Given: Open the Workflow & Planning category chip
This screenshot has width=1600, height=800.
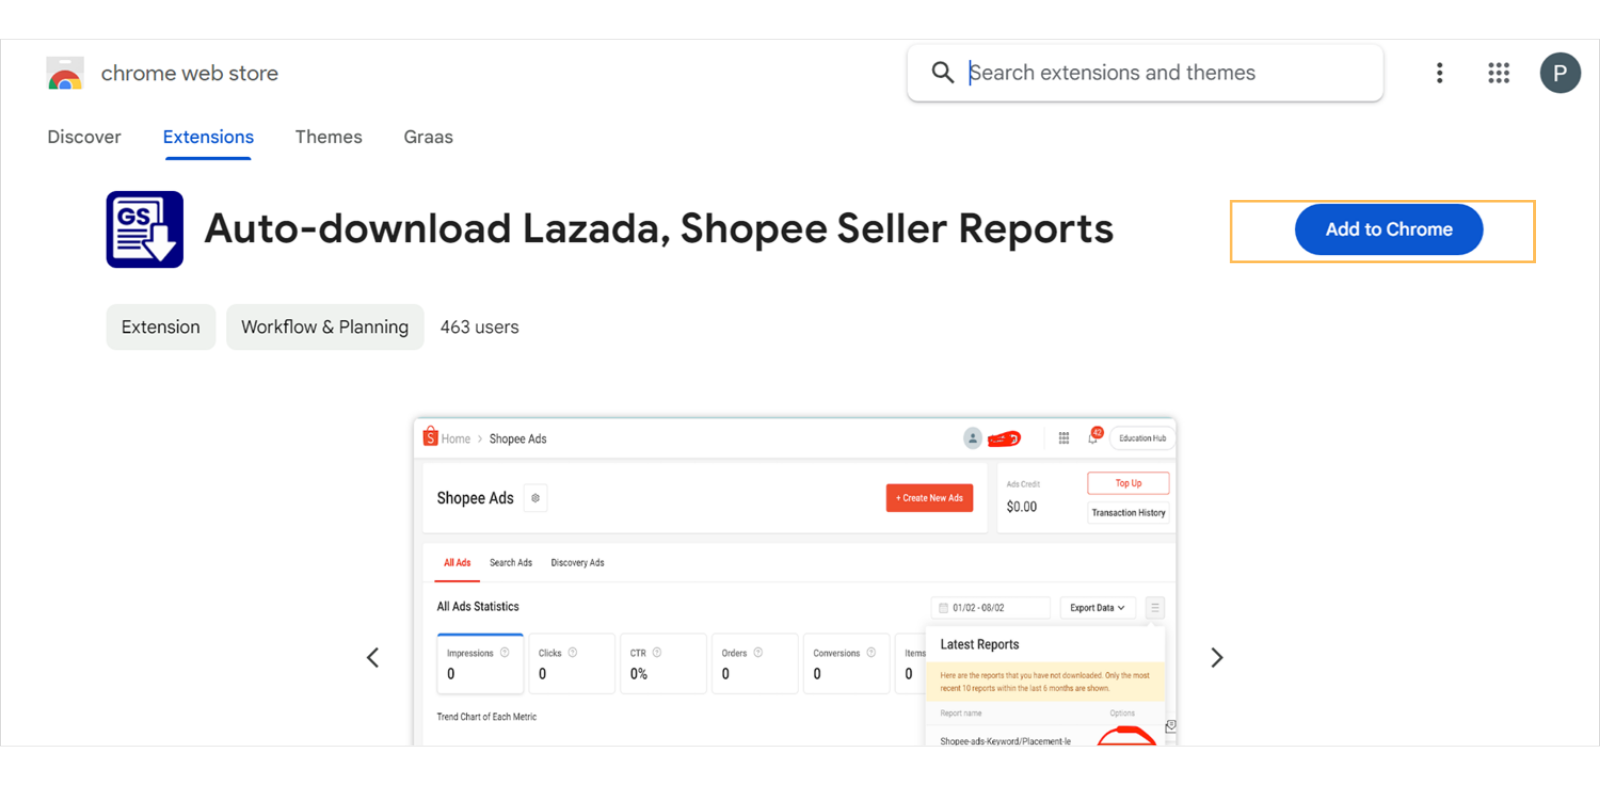Looking at the screenshot, I should pos(325,327).
